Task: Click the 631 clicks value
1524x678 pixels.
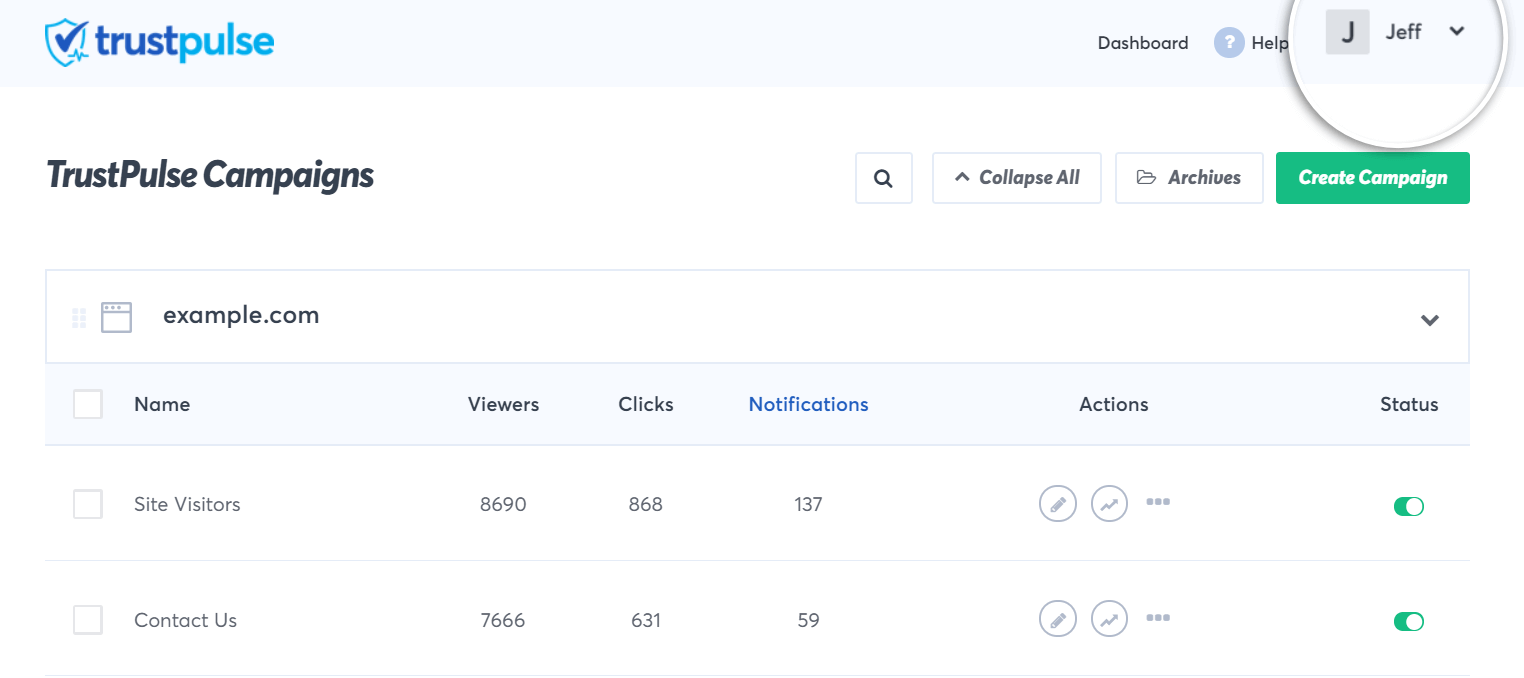Action: [646, 620]
